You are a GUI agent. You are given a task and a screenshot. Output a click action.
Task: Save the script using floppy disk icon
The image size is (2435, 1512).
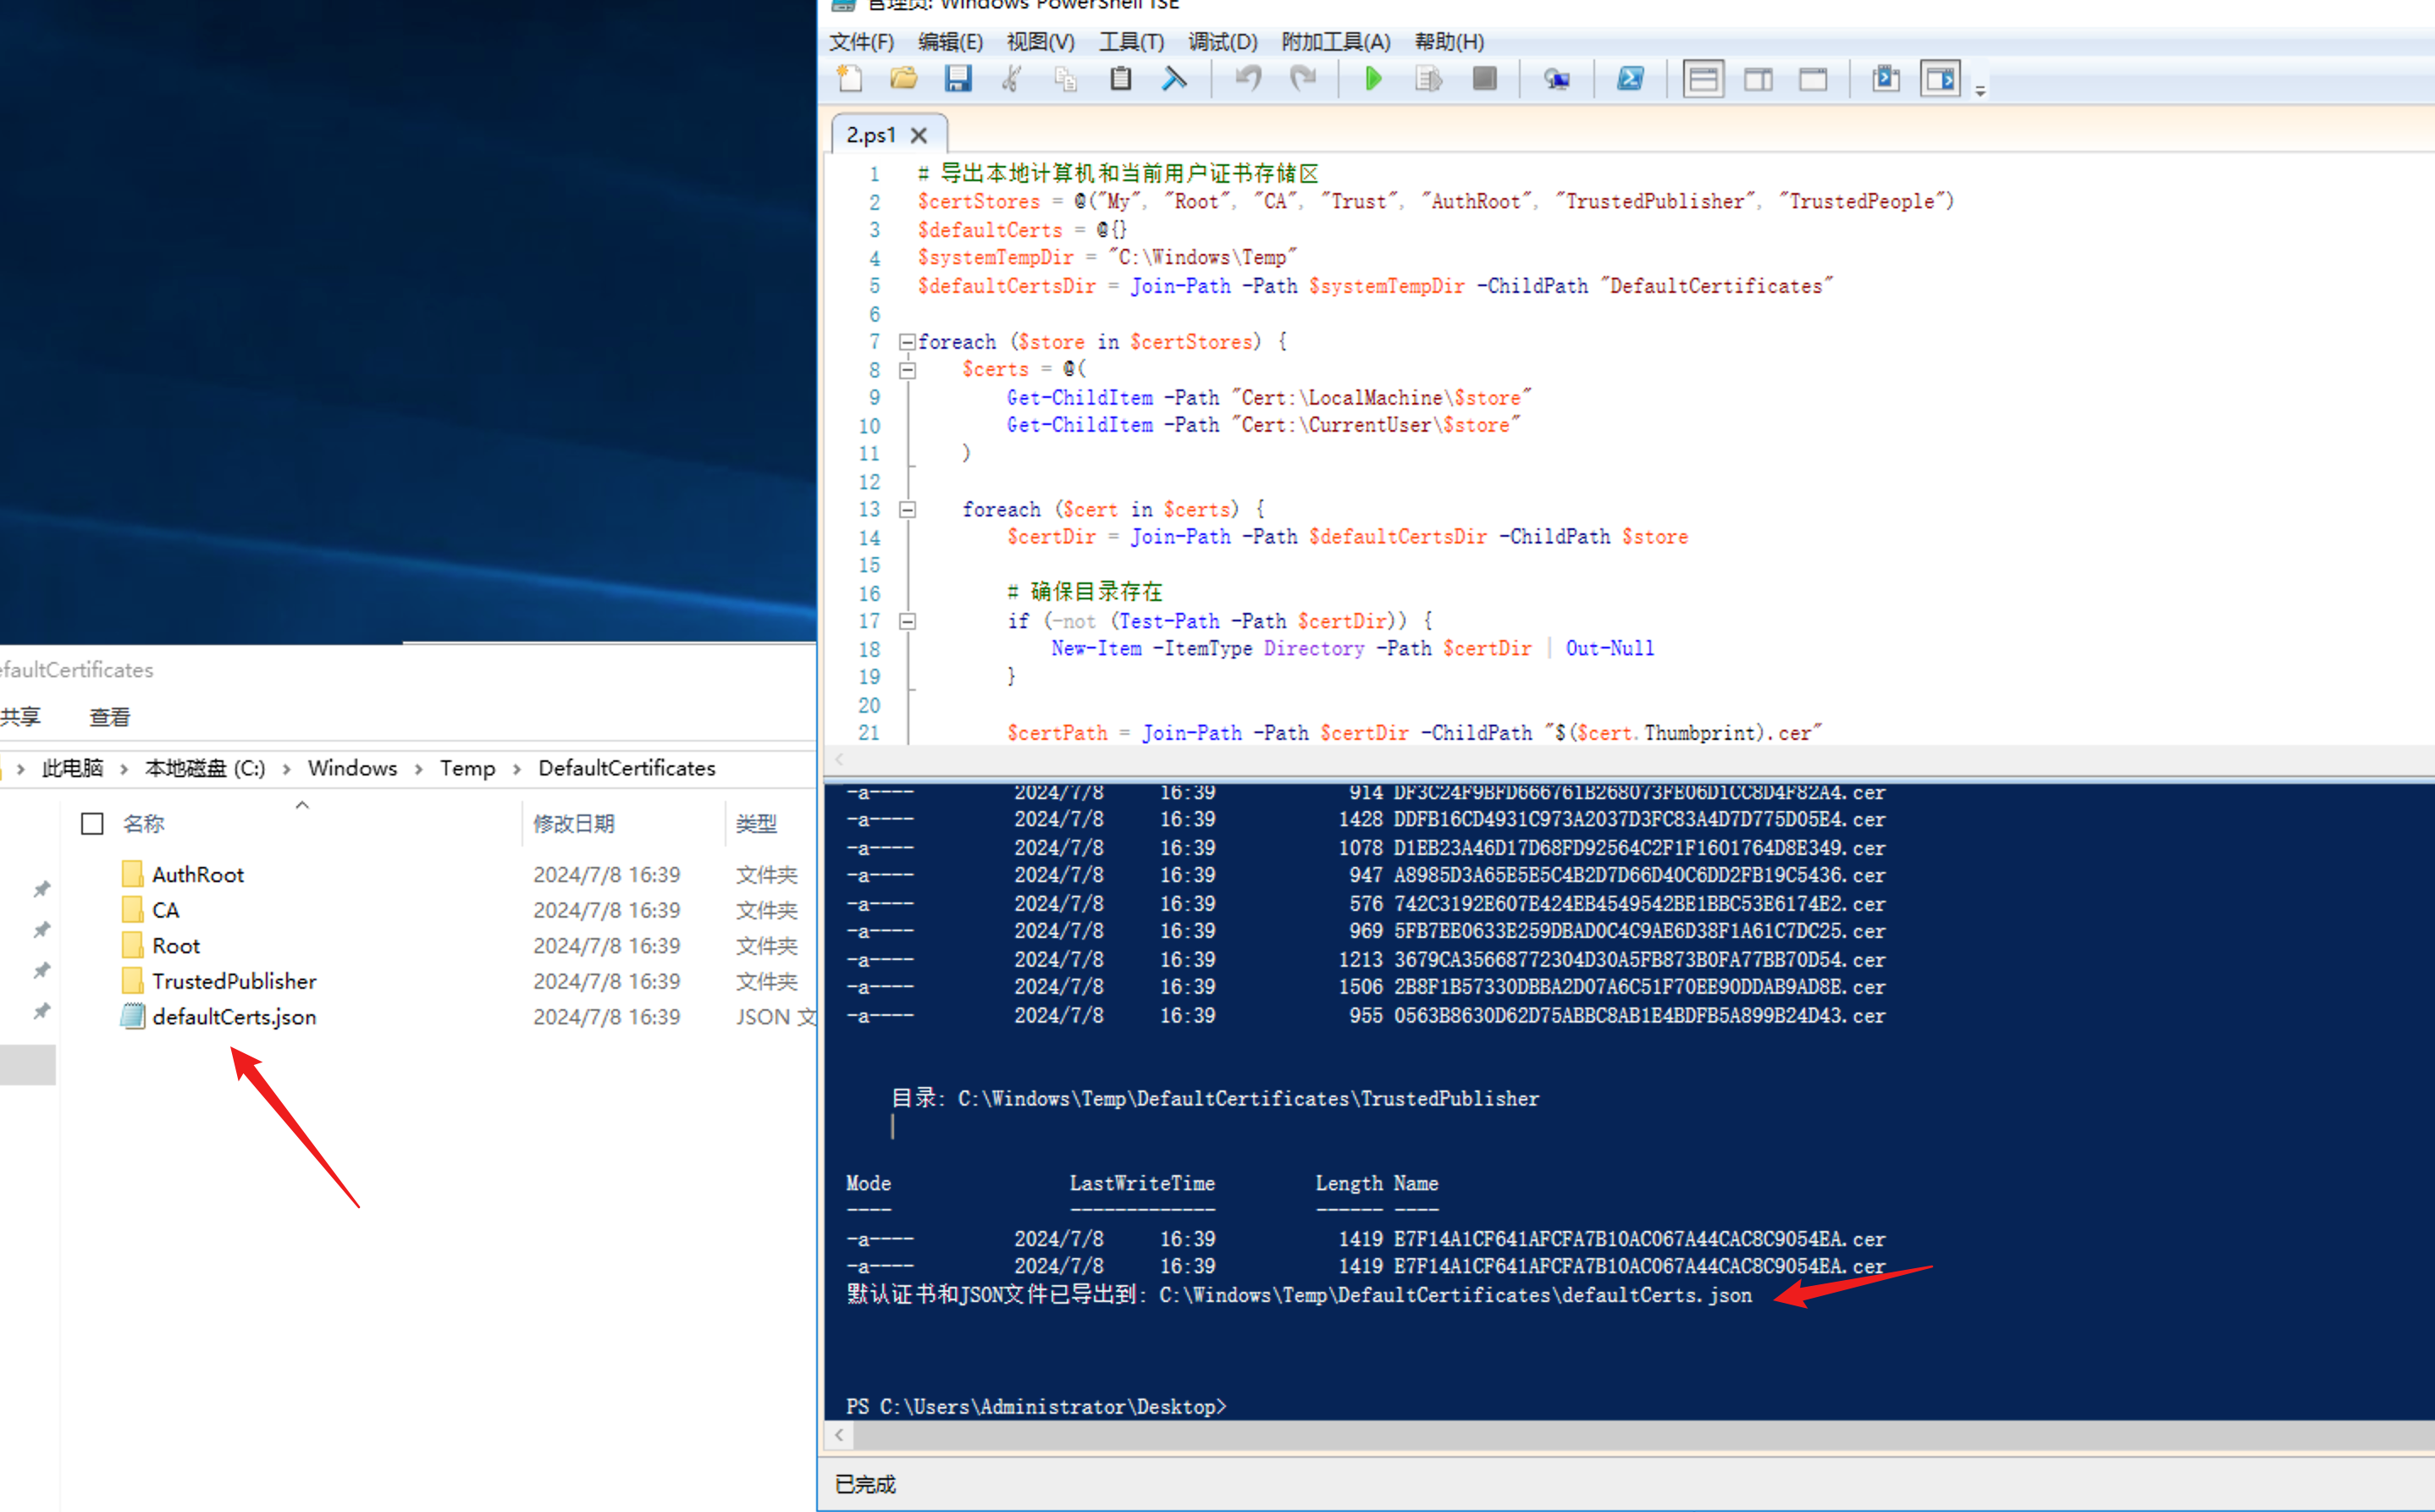958,79
